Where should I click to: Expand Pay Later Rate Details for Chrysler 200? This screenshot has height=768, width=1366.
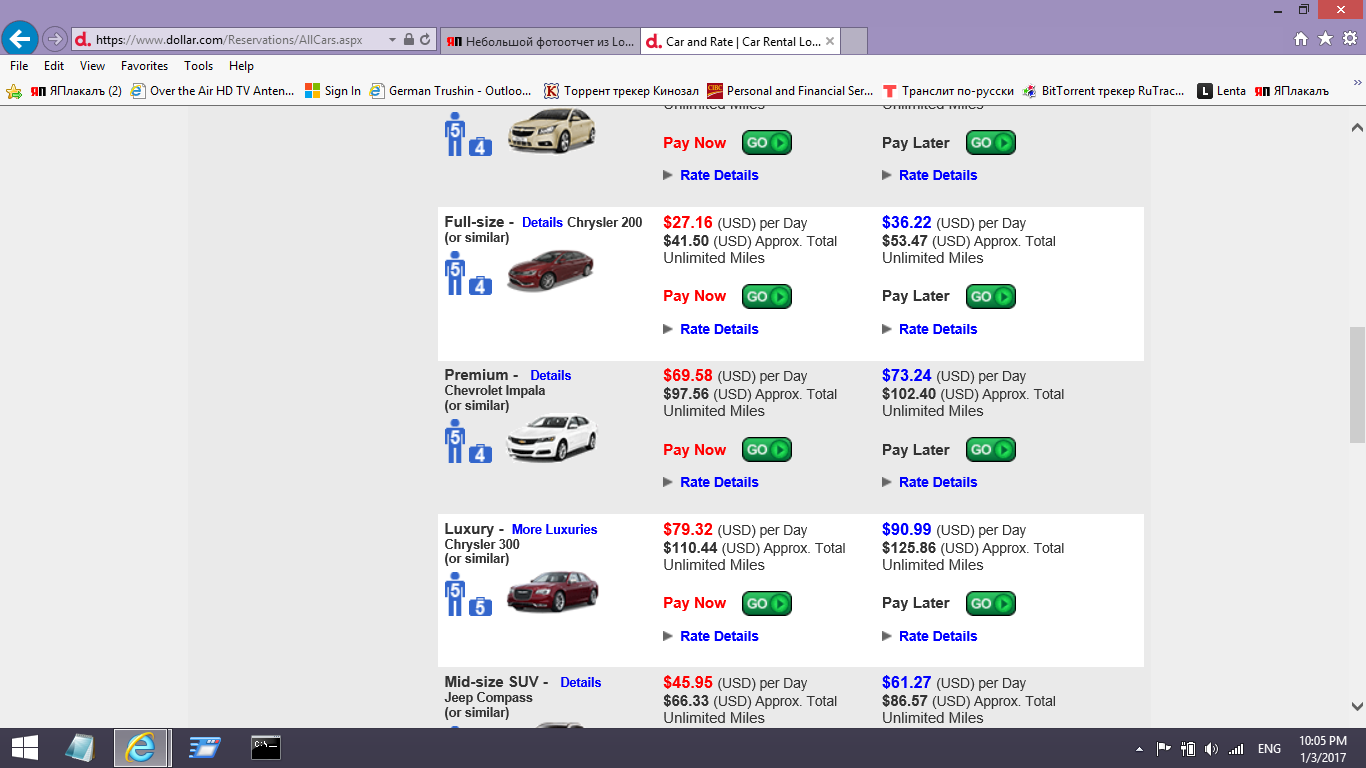point(930,329)
